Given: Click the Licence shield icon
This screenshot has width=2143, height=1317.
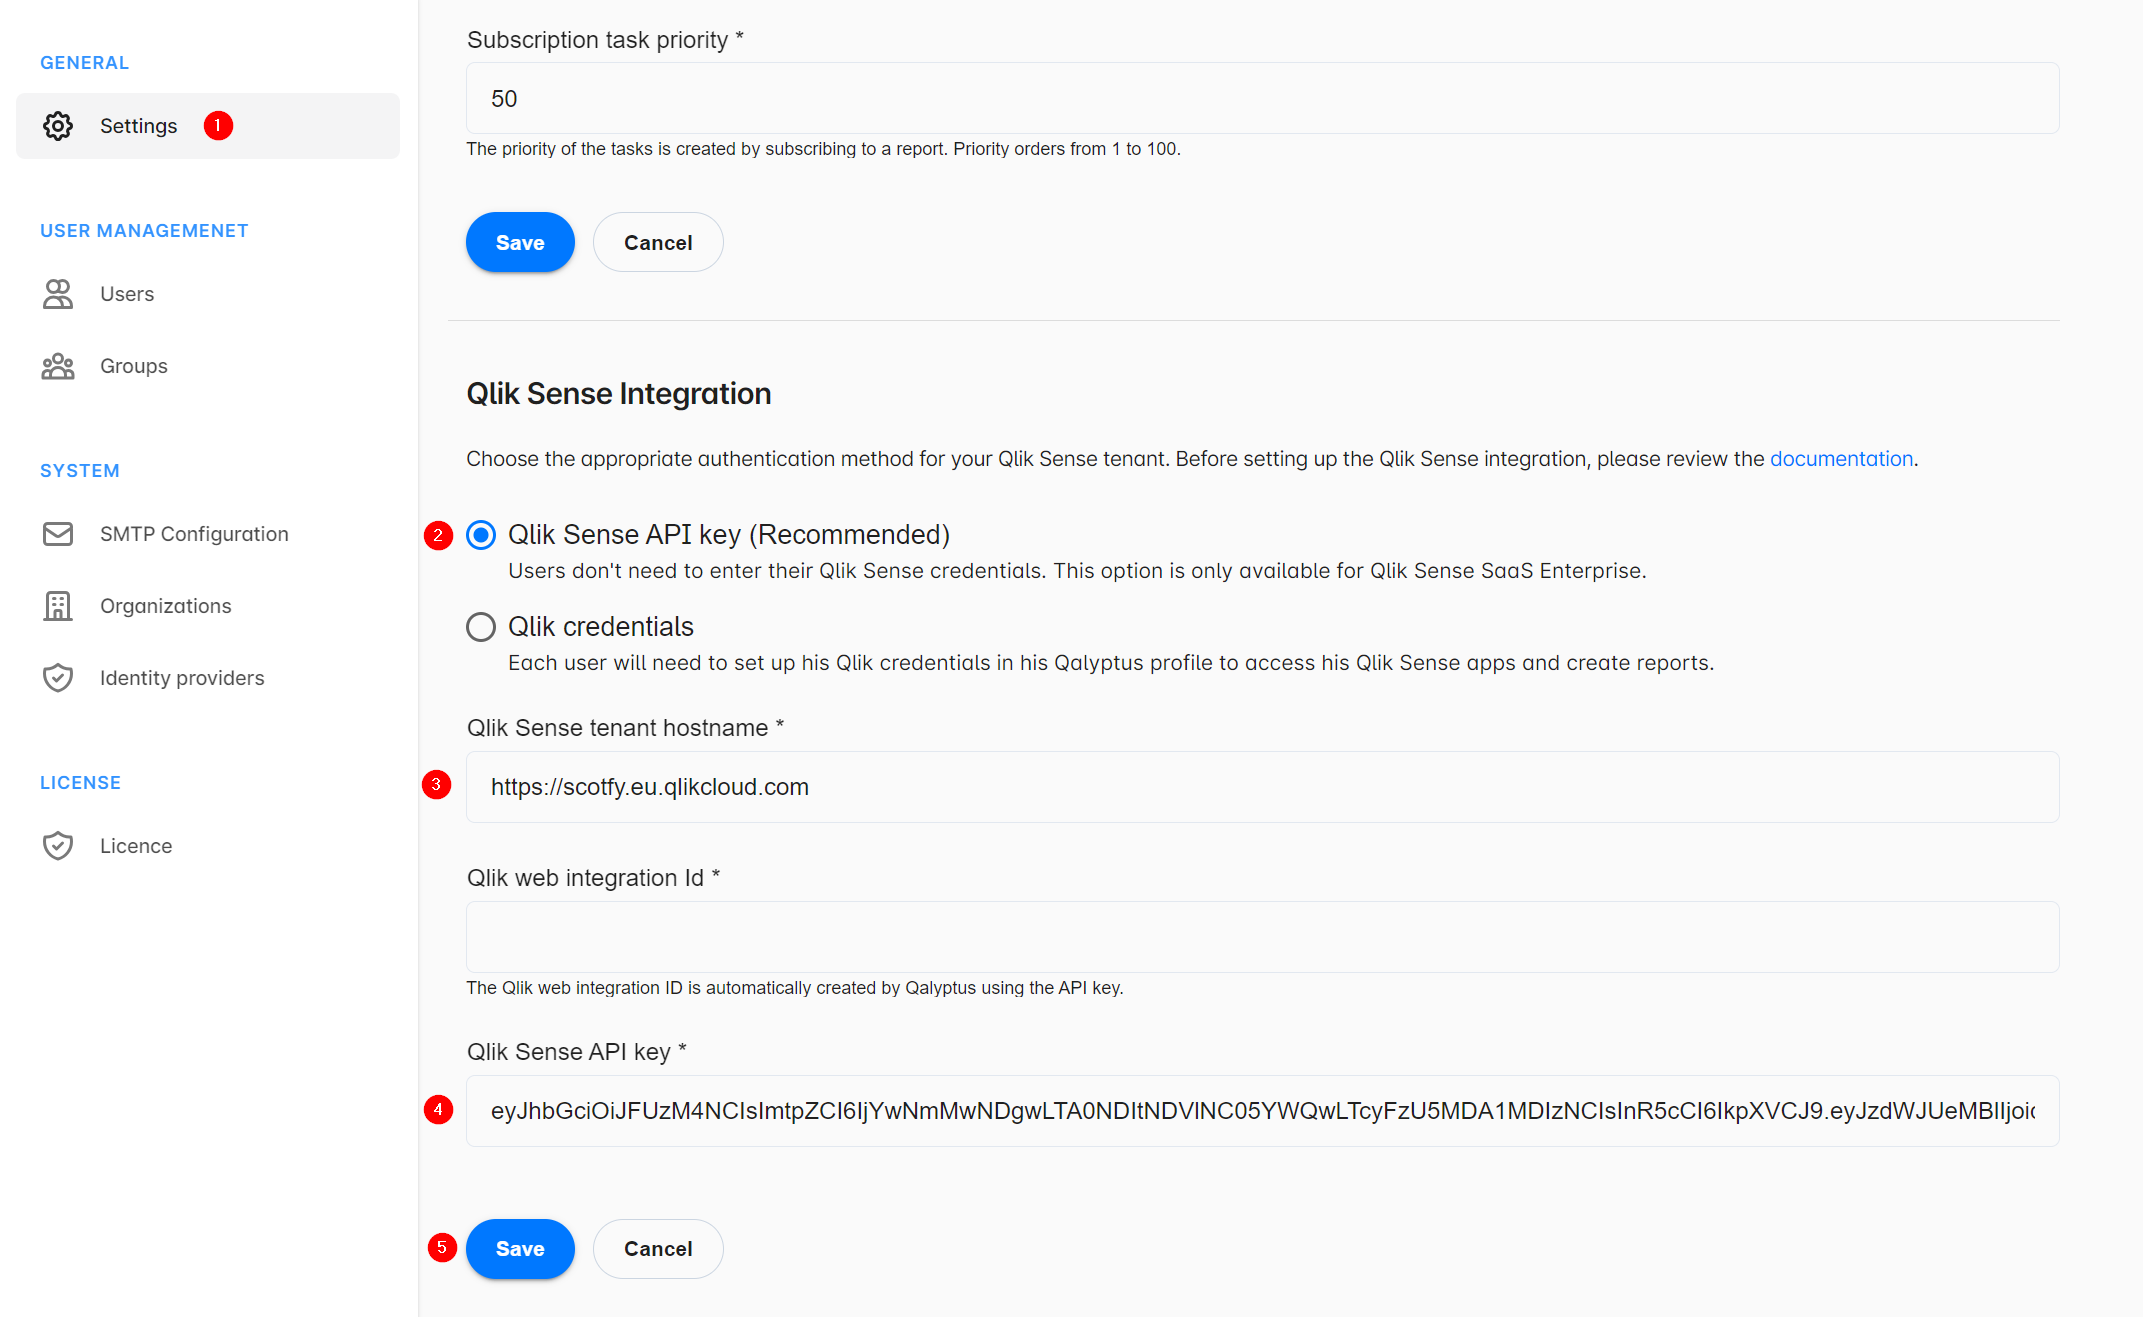Looking at the screenshot, I should (57, 845).
